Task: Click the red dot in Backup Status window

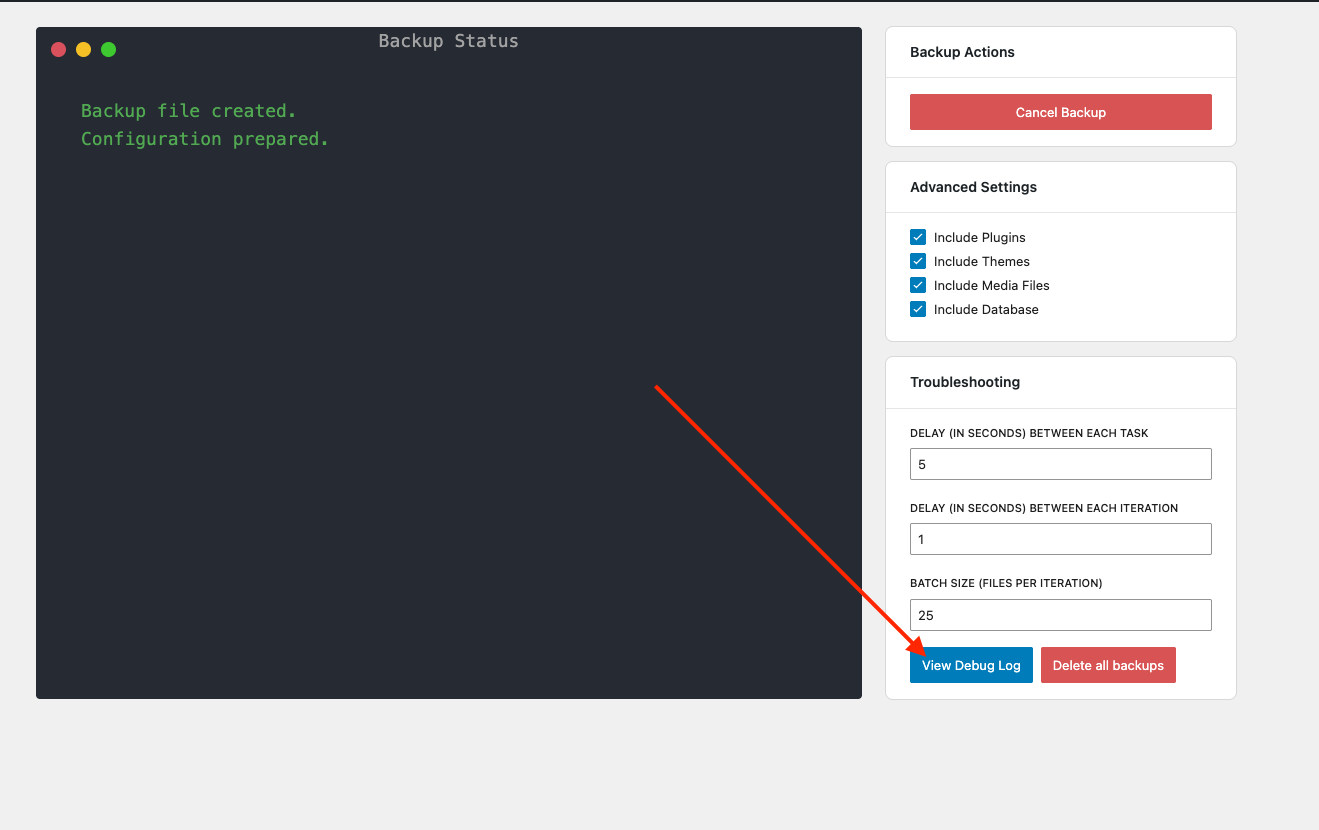Action: (x=58, y=49)
